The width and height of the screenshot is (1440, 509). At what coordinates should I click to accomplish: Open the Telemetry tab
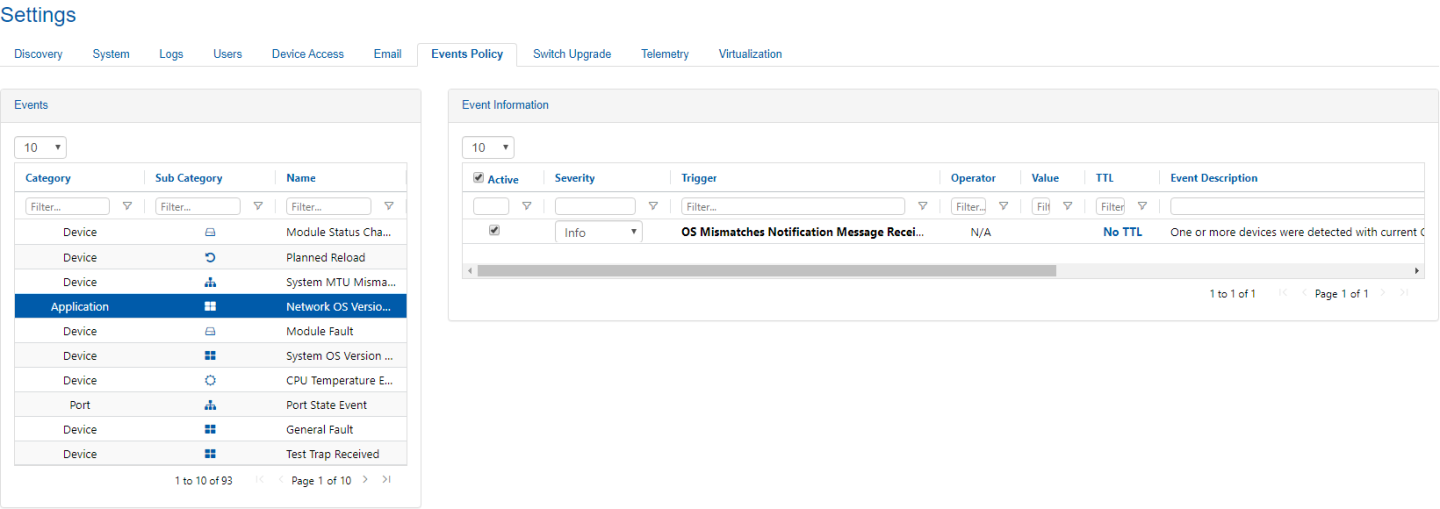(x=664, y=54)
